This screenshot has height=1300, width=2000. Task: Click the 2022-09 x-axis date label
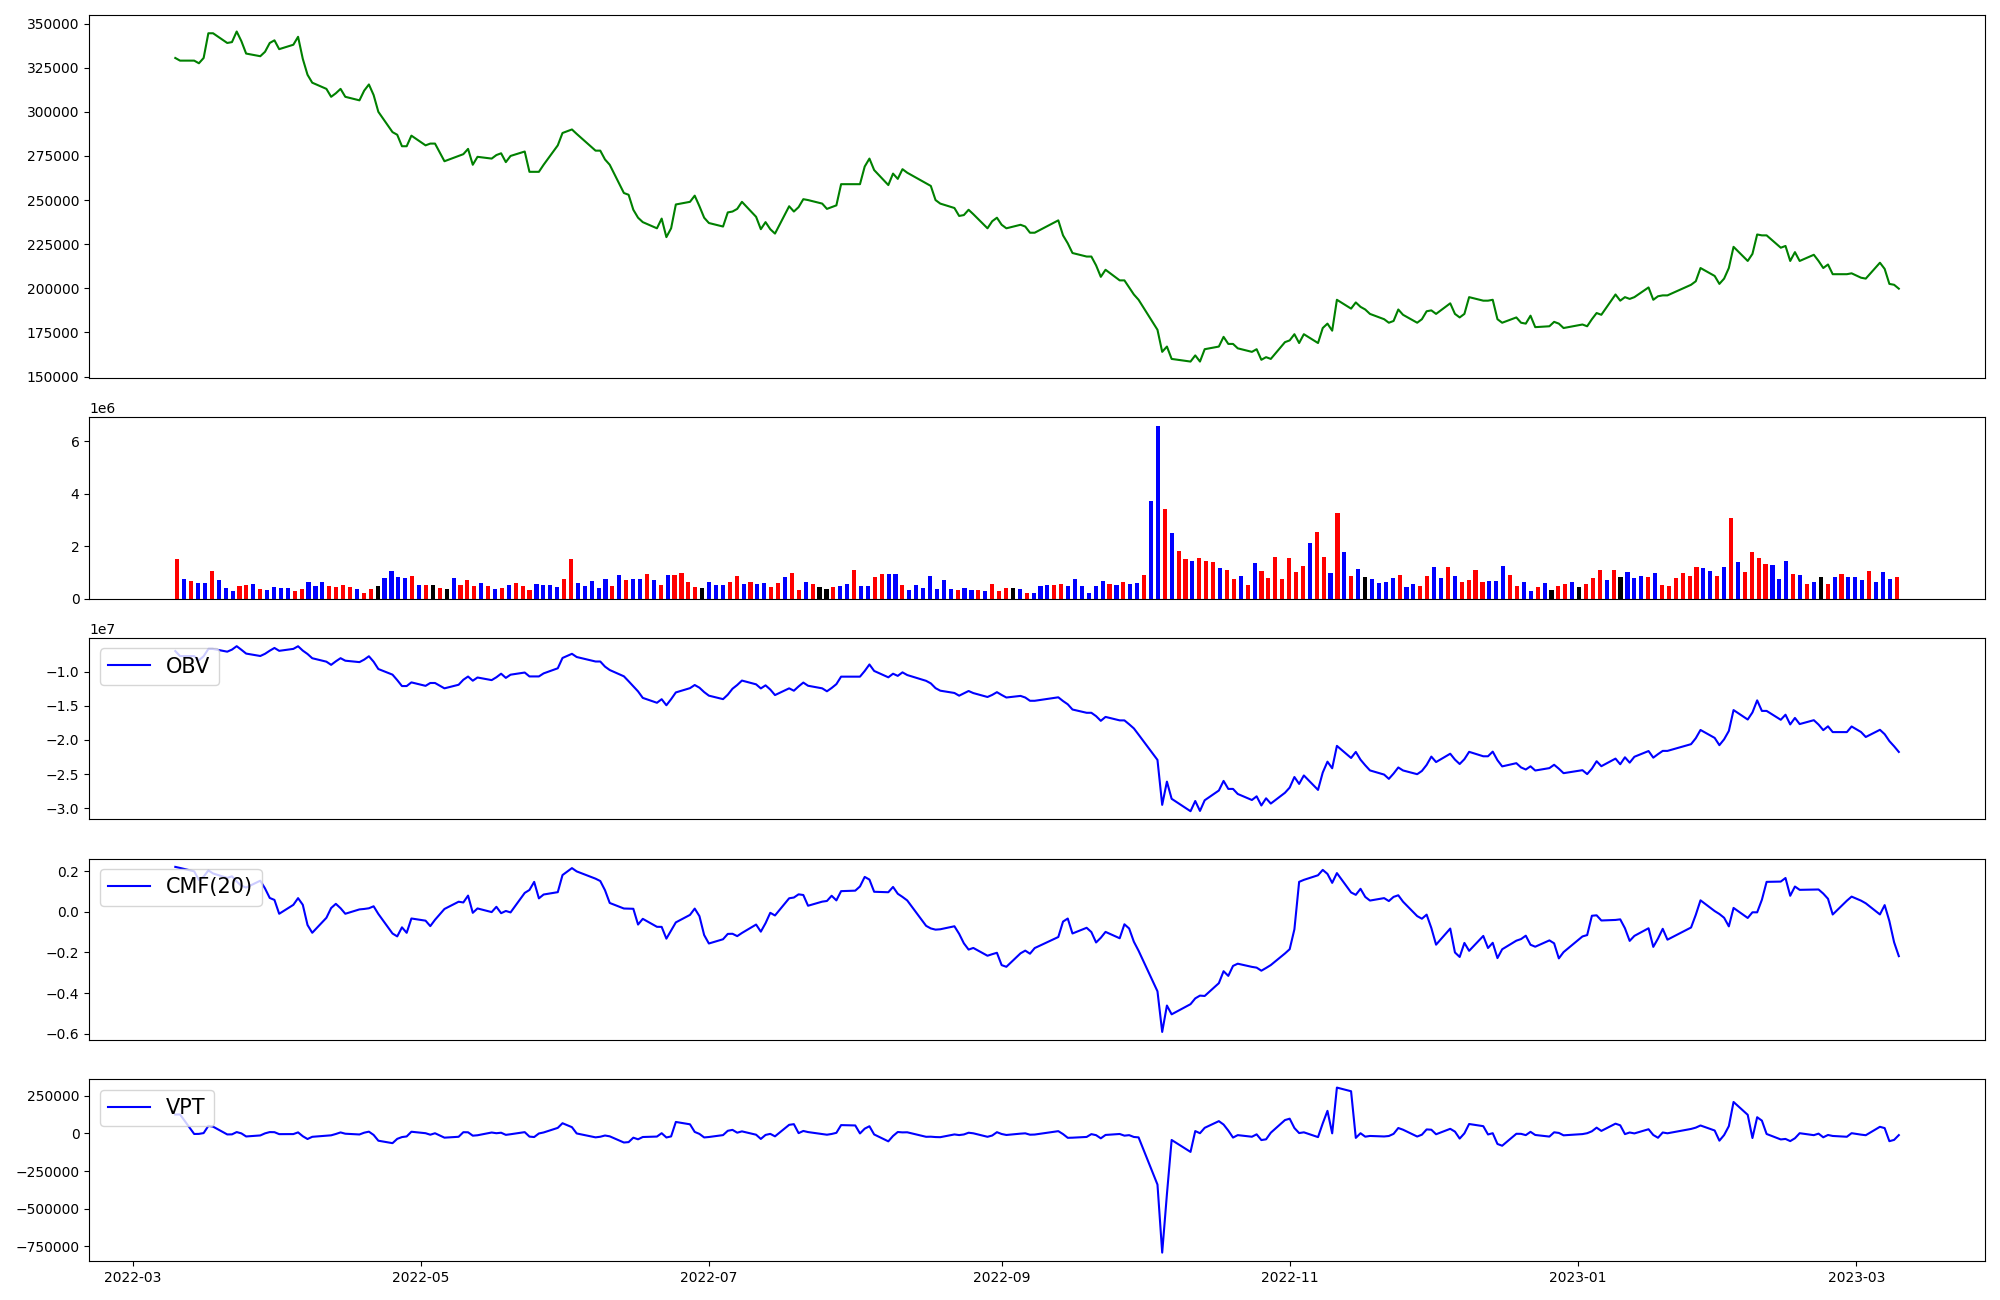[x=1002, y=1277]
